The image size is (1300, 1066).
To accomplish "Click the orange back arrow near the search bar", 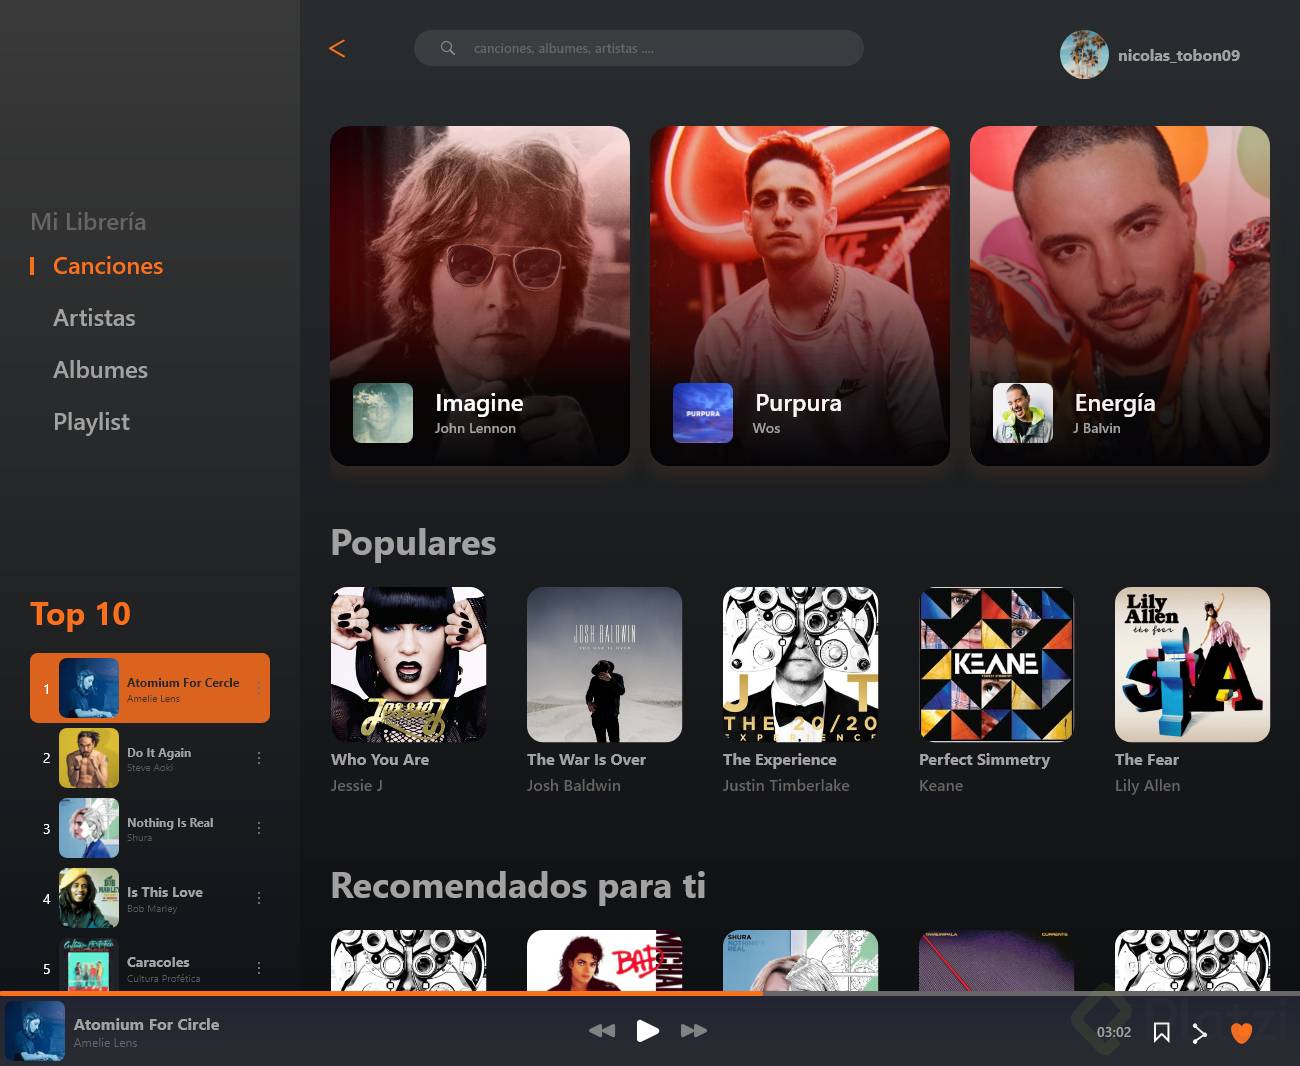I will tap(337, 48).
